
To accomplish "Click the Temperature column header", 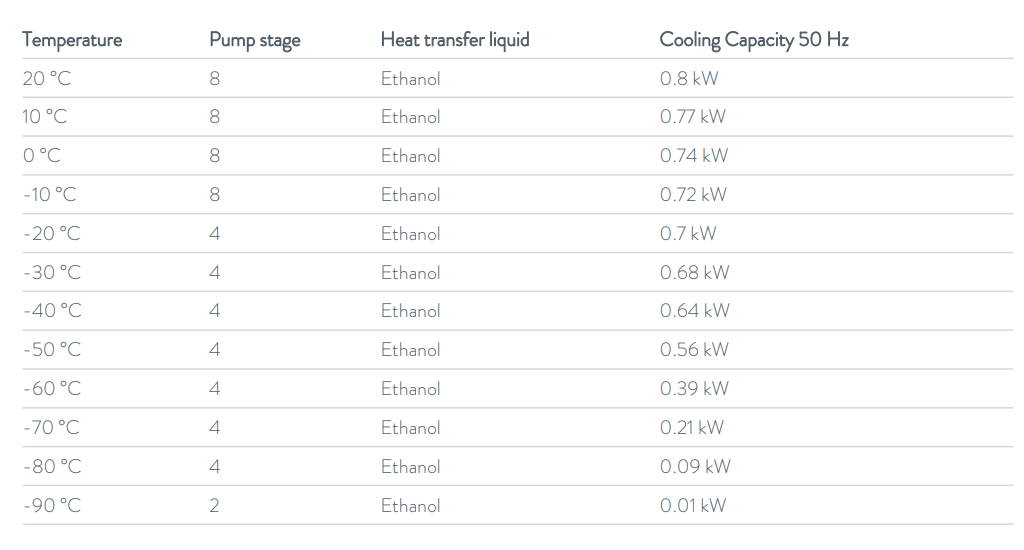I will tap(72, 40).
